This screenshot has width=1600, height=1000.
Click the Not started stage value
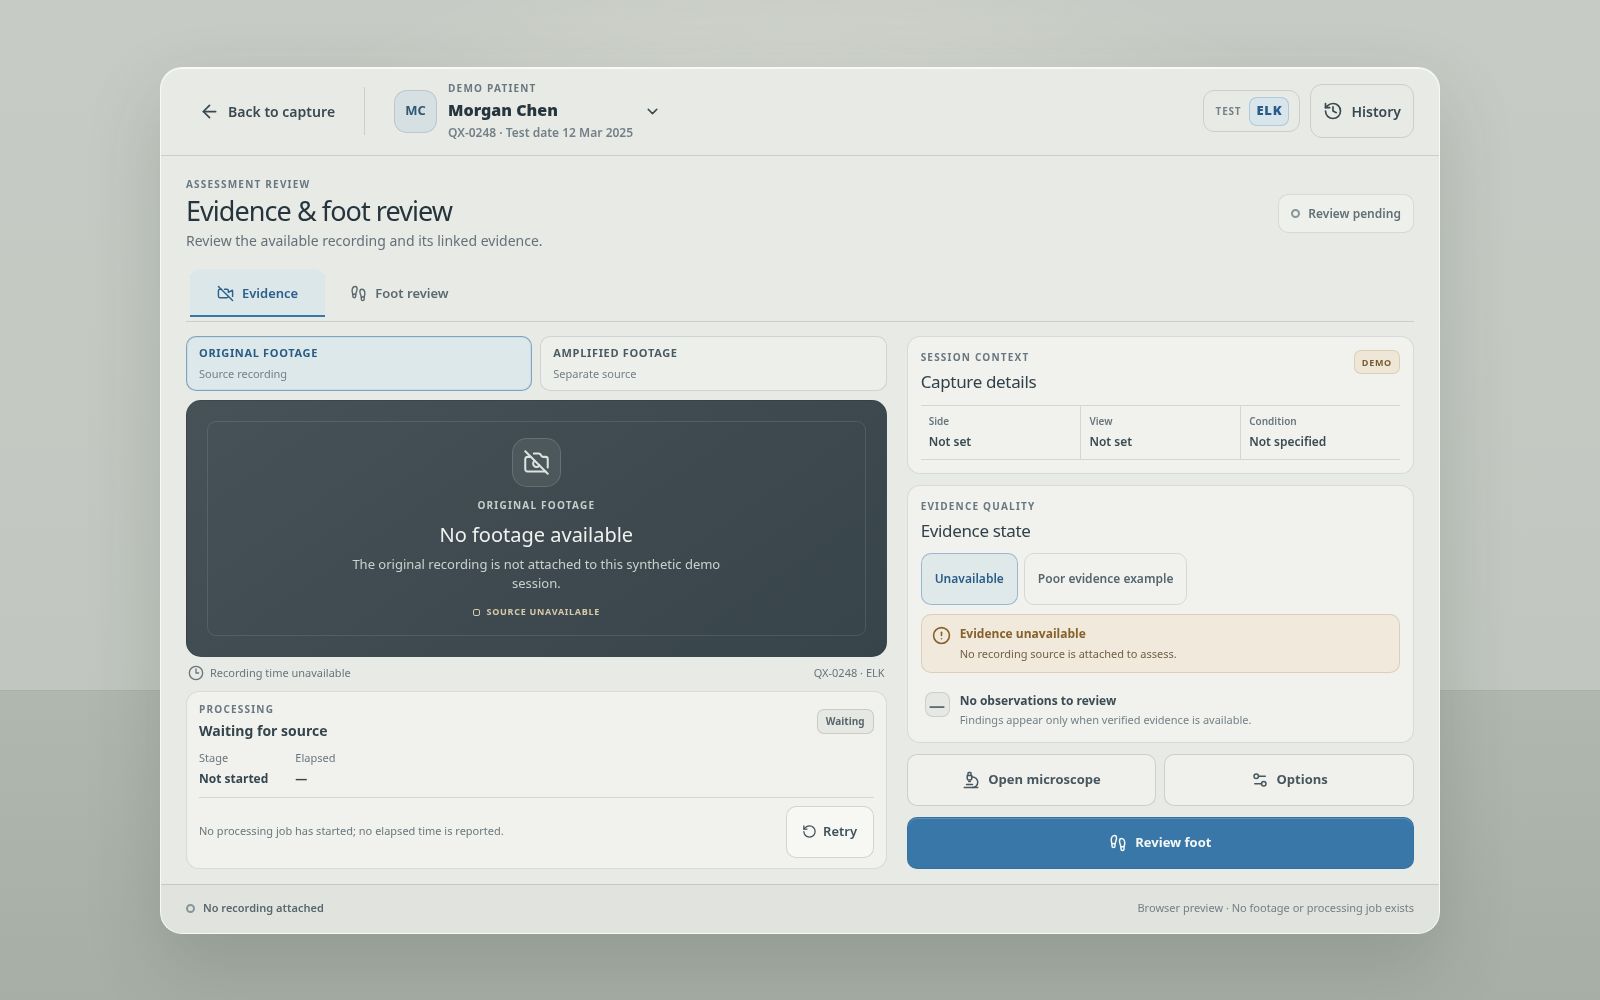click(234, 779)
